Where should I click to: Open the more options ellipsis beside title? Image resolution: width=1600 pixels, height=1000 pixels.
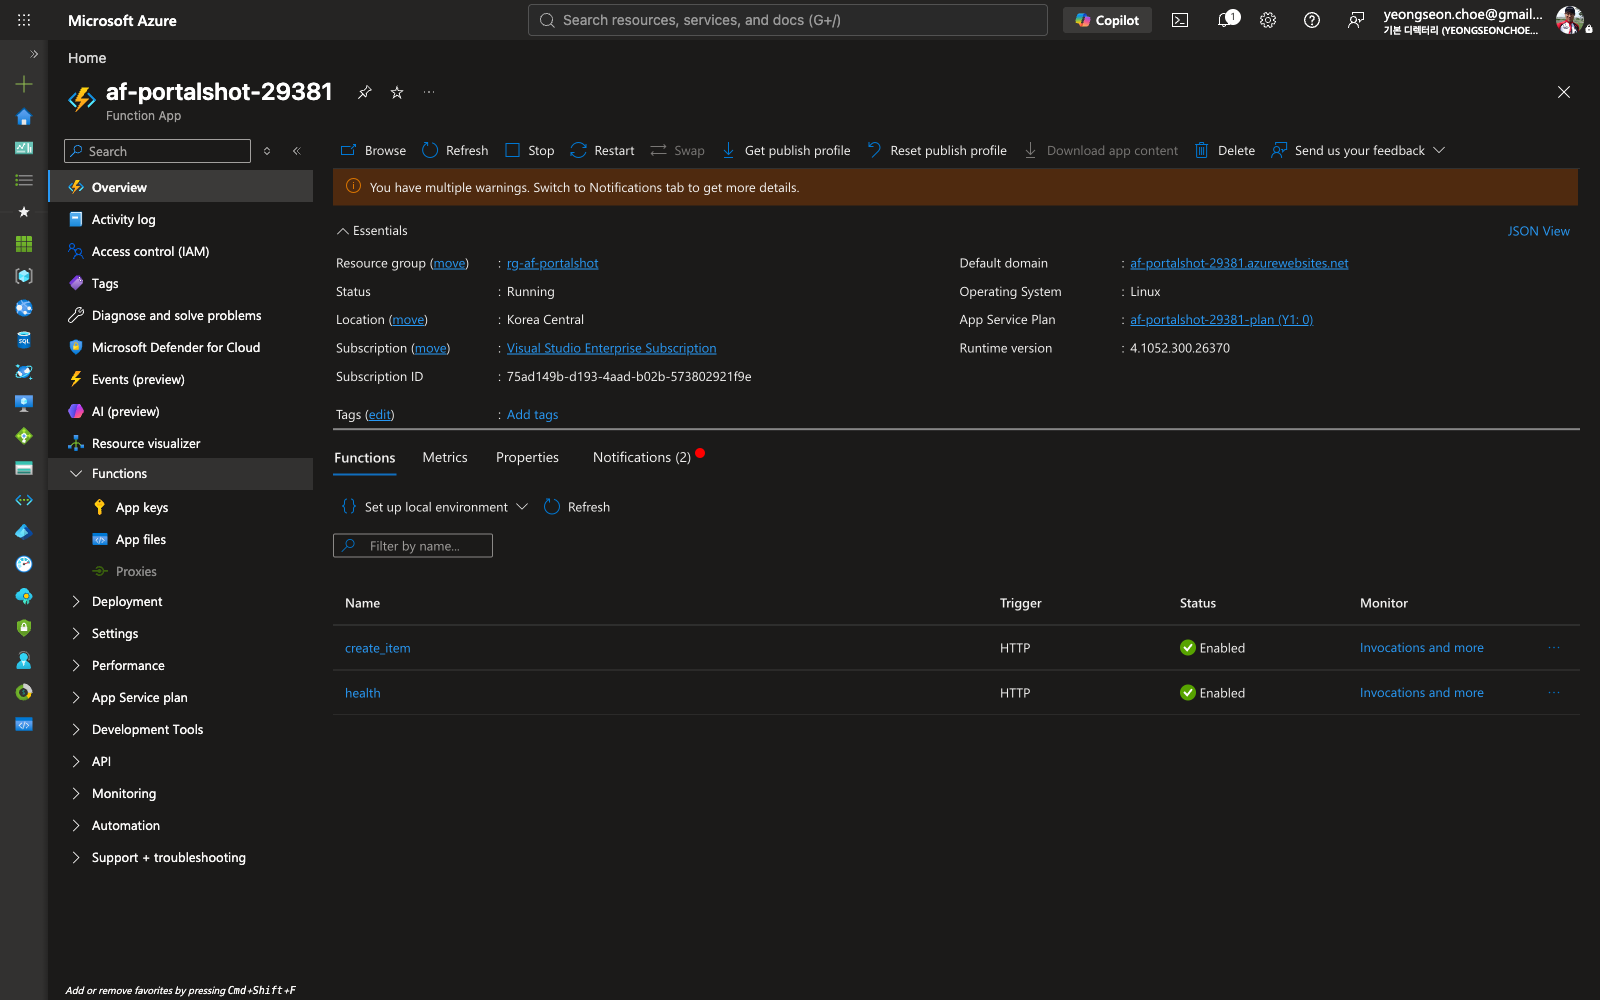(429, 92)
